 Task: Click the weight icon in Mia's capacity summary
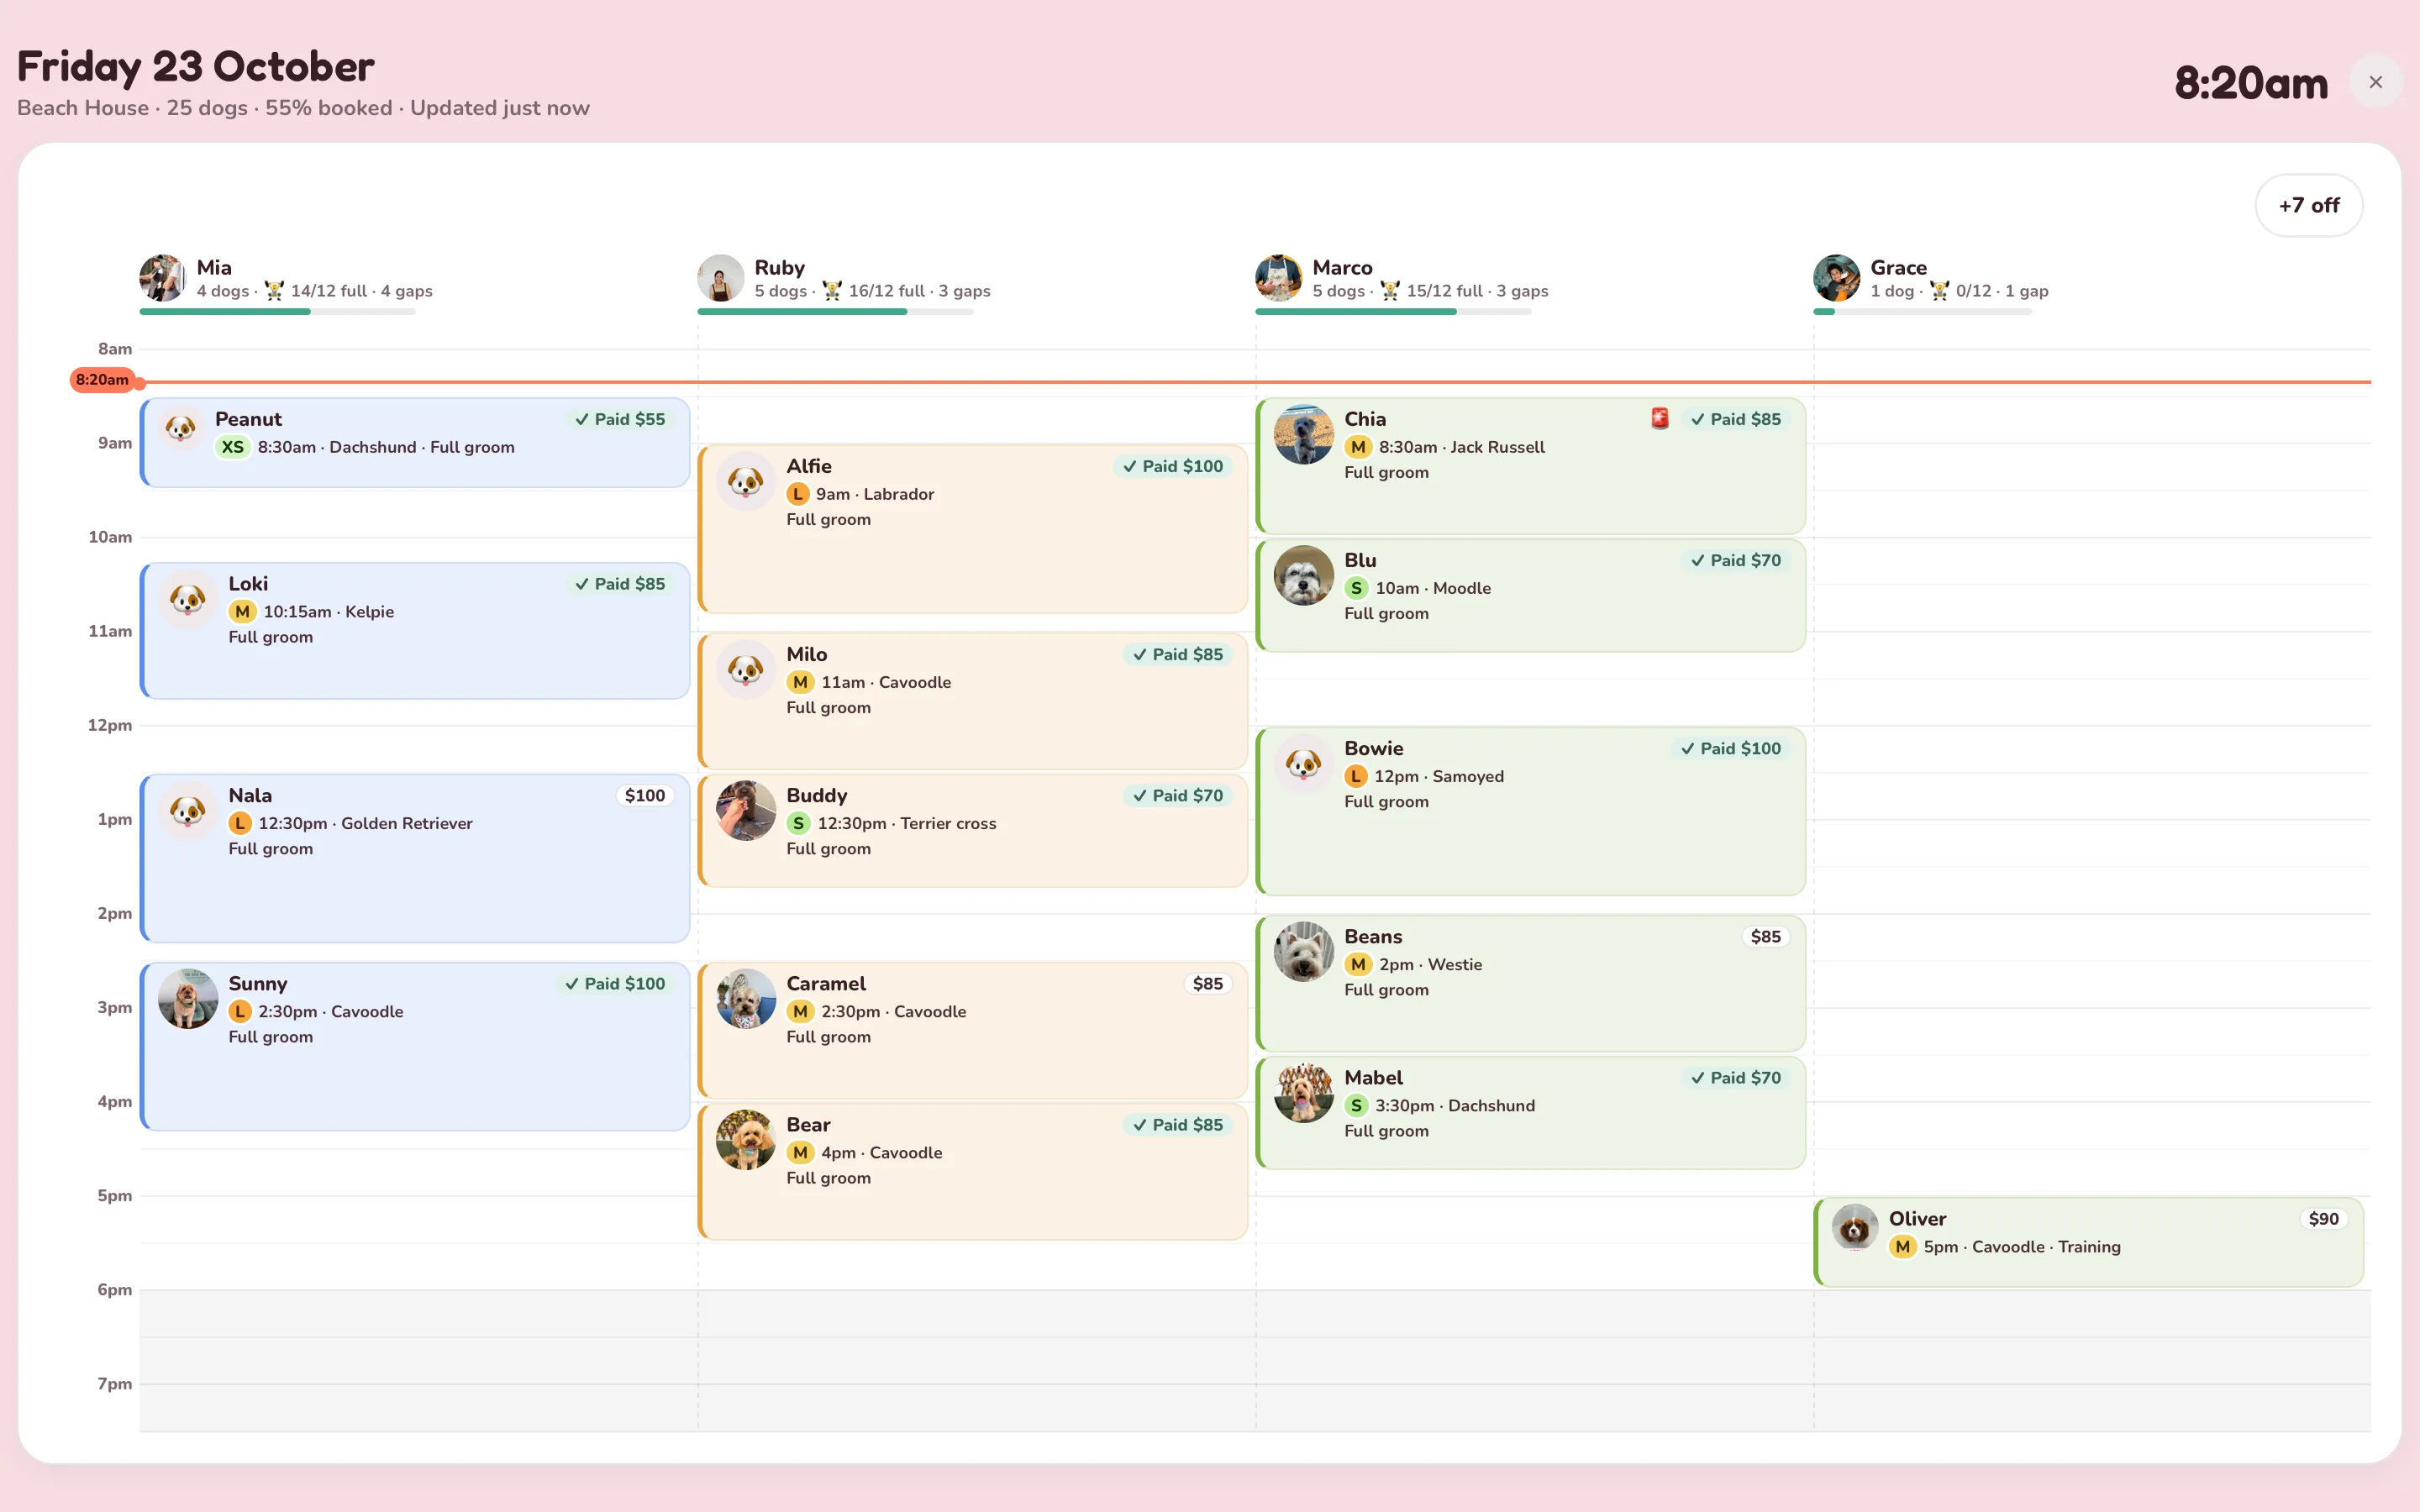click(x=274, y=291)
